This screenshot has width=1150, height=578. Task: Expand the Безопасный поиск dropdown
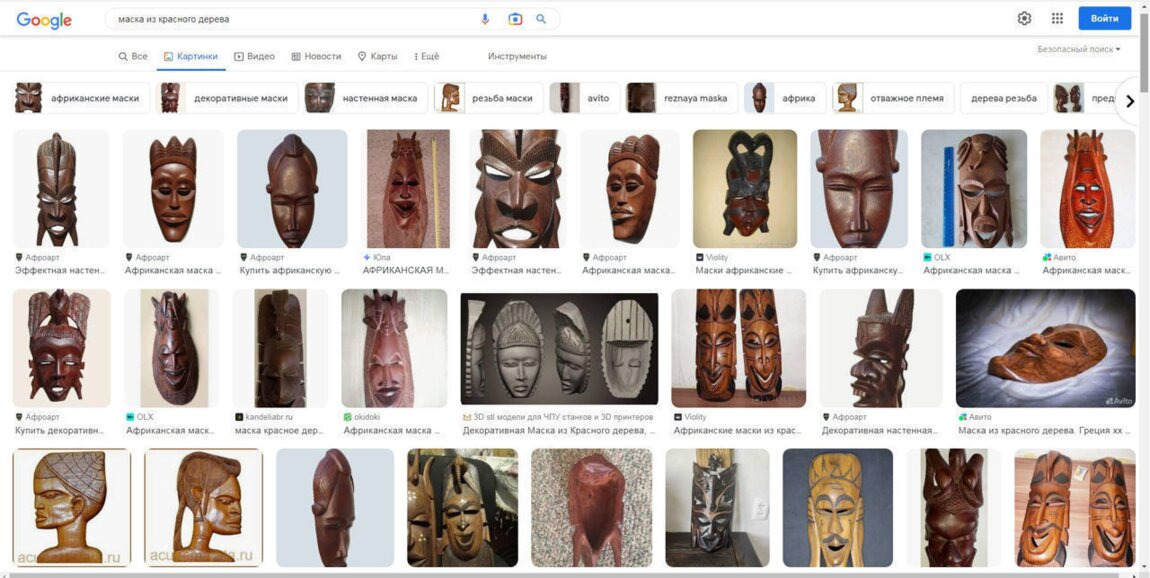tap(1078, 49)
